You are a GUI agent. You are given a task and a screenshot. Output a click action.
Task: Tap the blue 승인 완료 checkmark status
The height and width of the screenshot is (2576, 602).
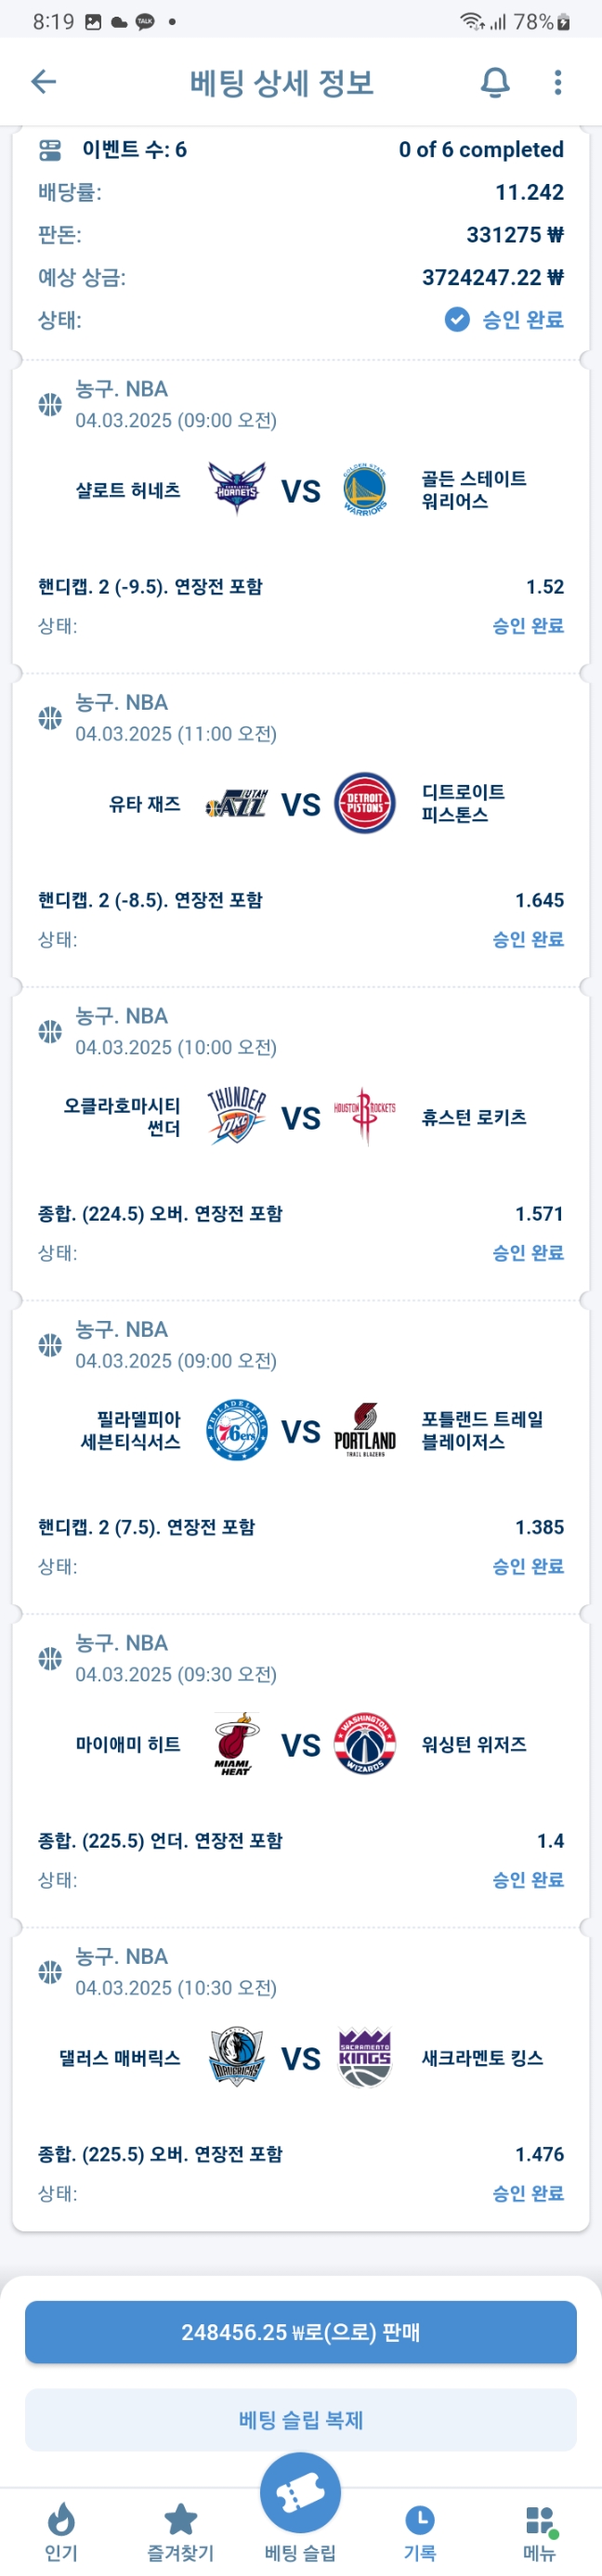coord(457,320)
